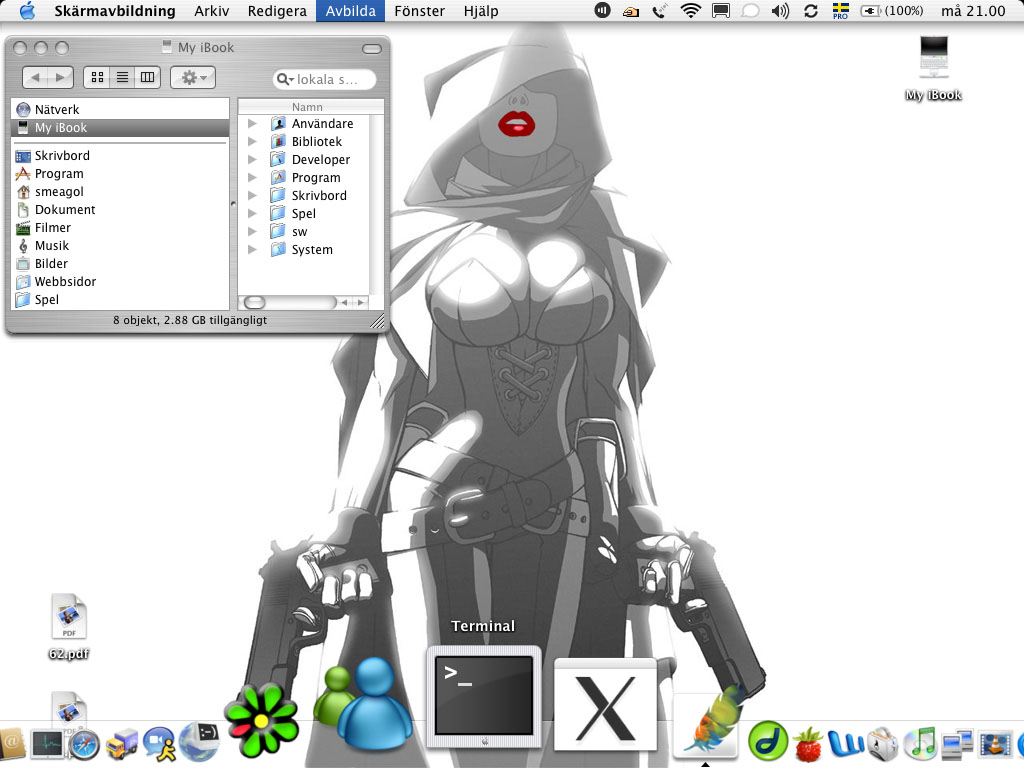Open the search scope magnifier dropdown
The width and height of the screenshot is (1024, 768).
point(285,79)
